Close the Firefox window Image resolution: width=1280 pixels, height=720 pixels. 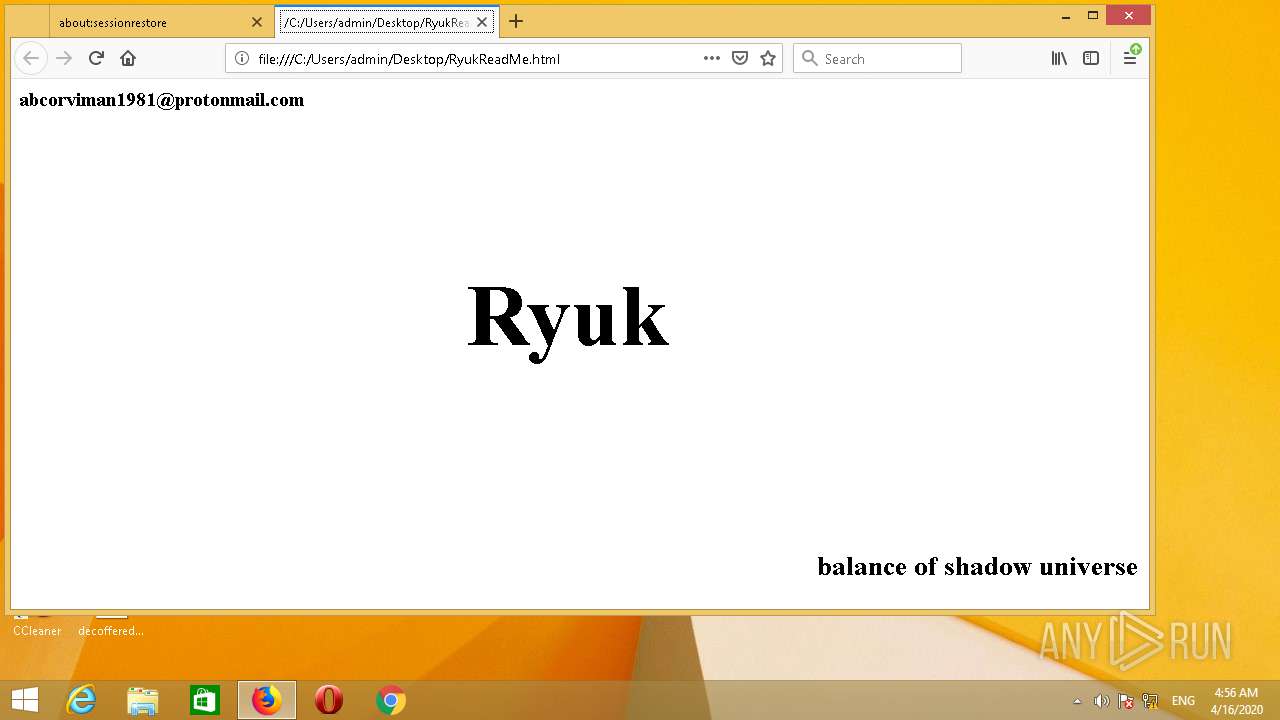coord(1129,15)
